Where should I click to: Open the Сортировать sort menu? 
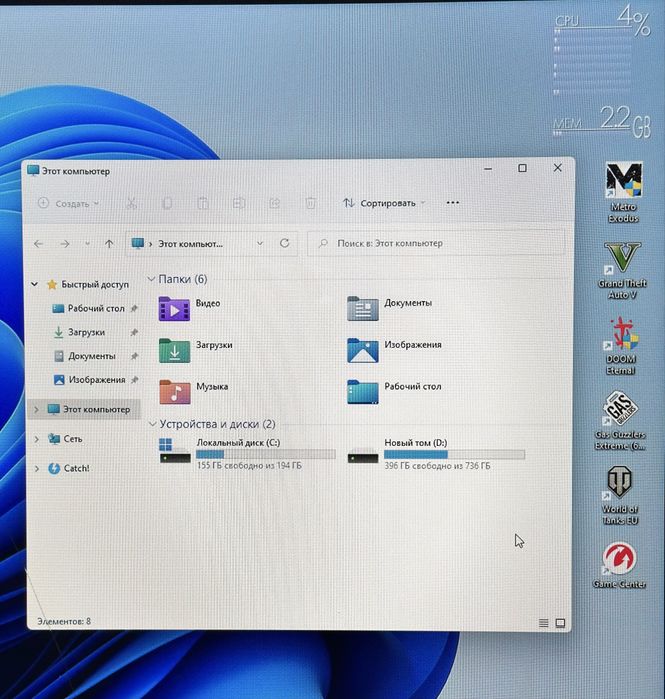(384, 203)
